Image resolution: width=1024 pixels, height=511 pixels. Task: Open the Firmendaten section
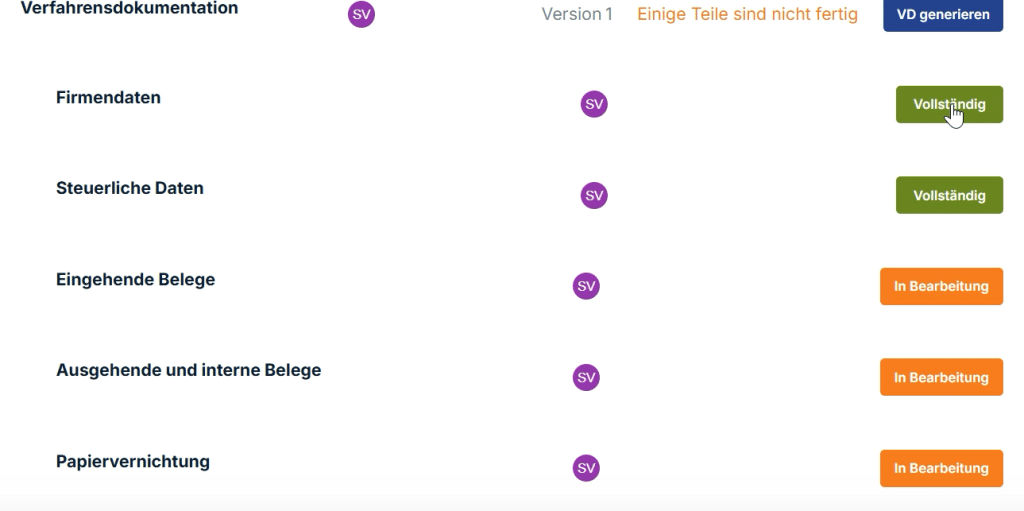coord(108,98)
